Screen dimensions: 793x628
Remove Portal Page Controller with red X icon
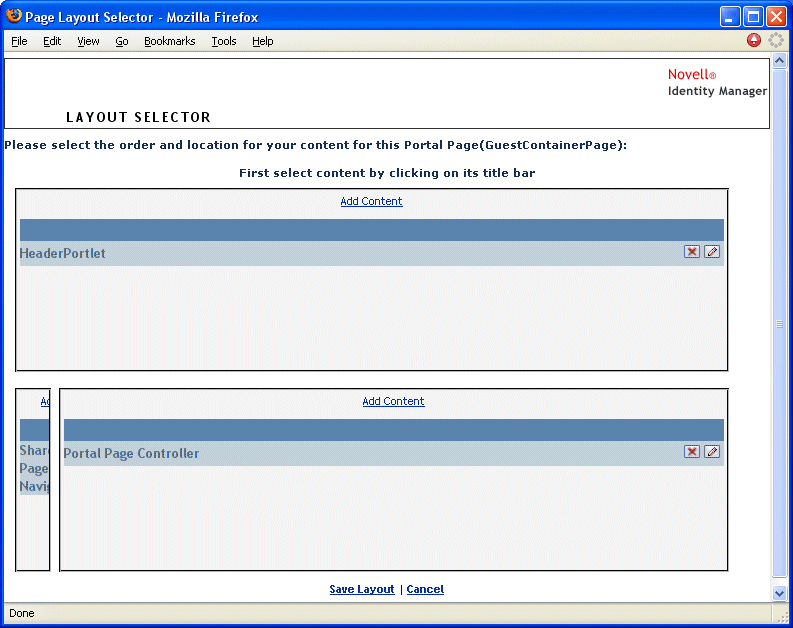click(691, 452)
